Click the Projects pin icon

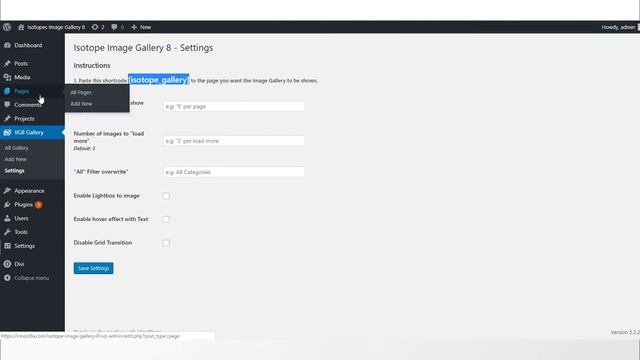[x=7, y=119]
